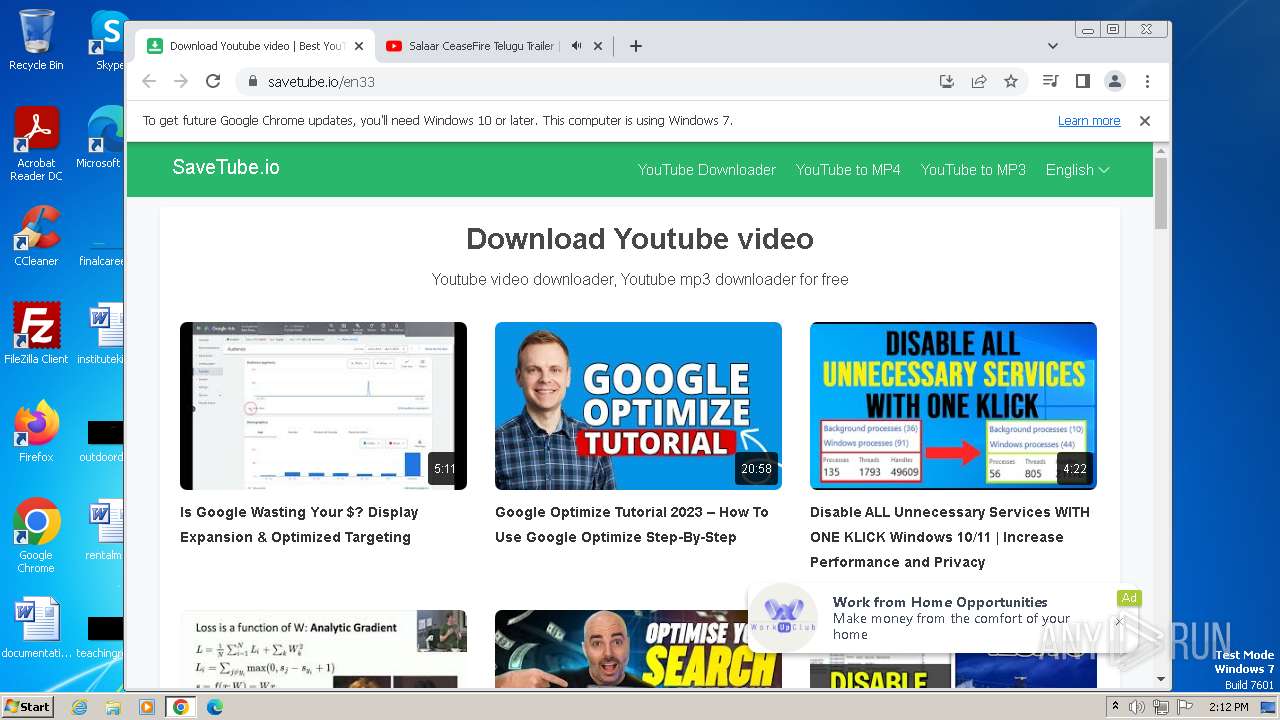Click the forward navigation arrow
This screenshot has height=720, width=1280.
(181, 82)
